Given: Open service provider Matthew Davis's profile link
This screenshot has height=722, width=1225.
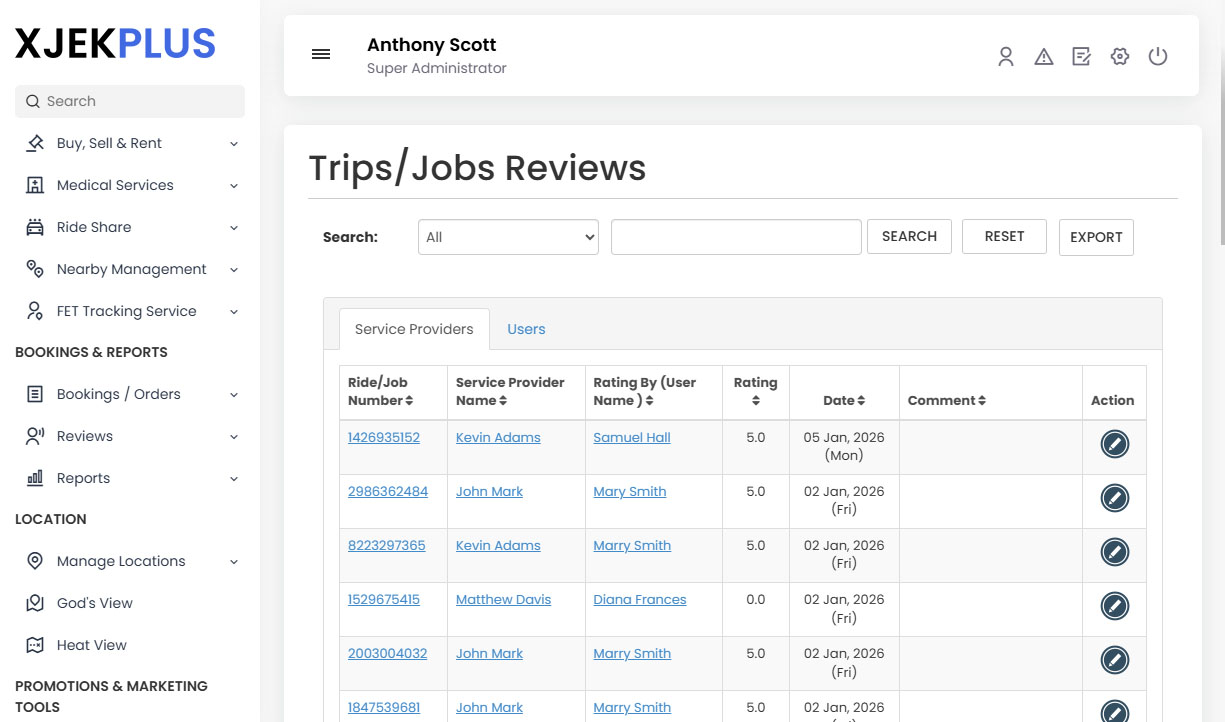Looking at the screenshot, I should [503, 599].
